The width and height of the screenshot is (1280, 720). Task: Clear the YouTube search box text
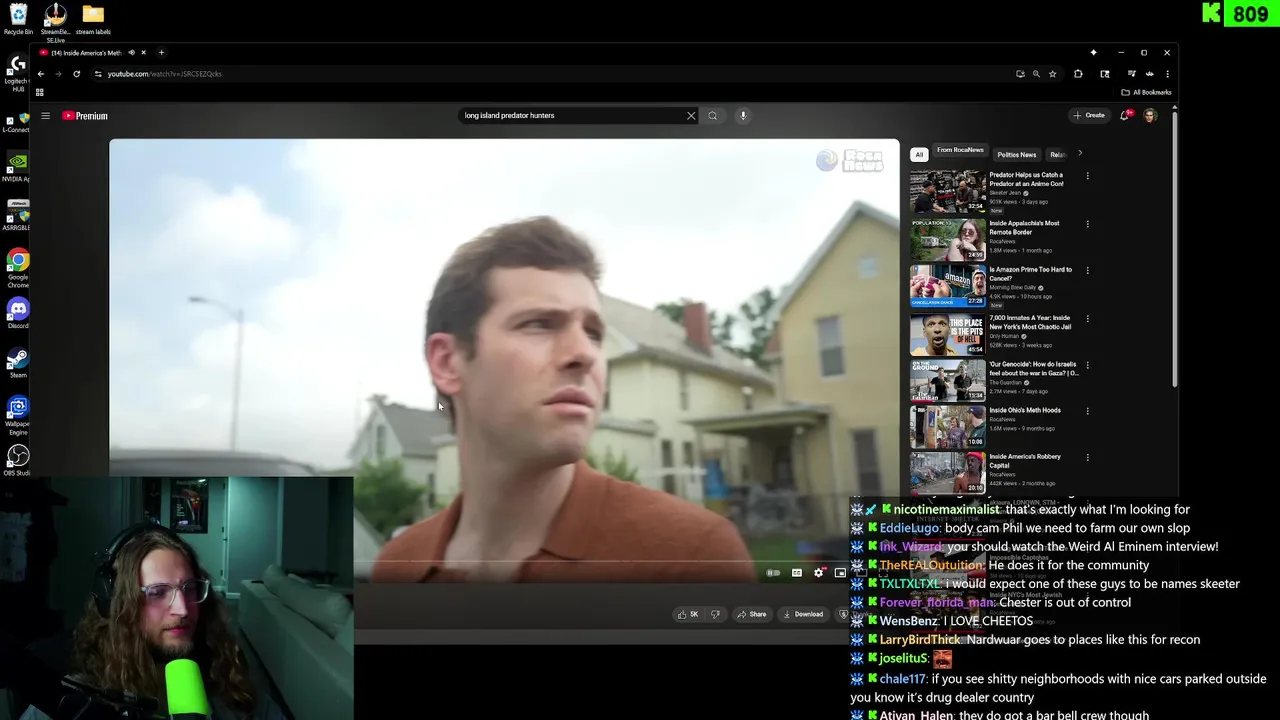tap(690, 116)
